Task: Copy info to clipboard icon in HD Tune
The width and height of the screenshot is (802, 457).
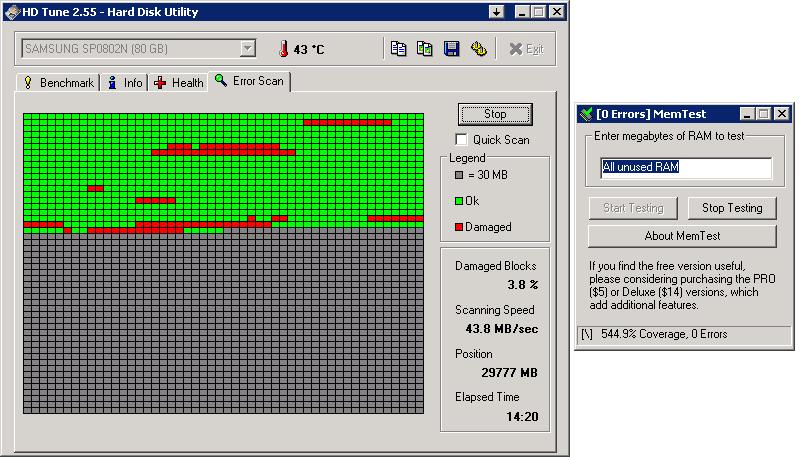Action: (398, 49)
